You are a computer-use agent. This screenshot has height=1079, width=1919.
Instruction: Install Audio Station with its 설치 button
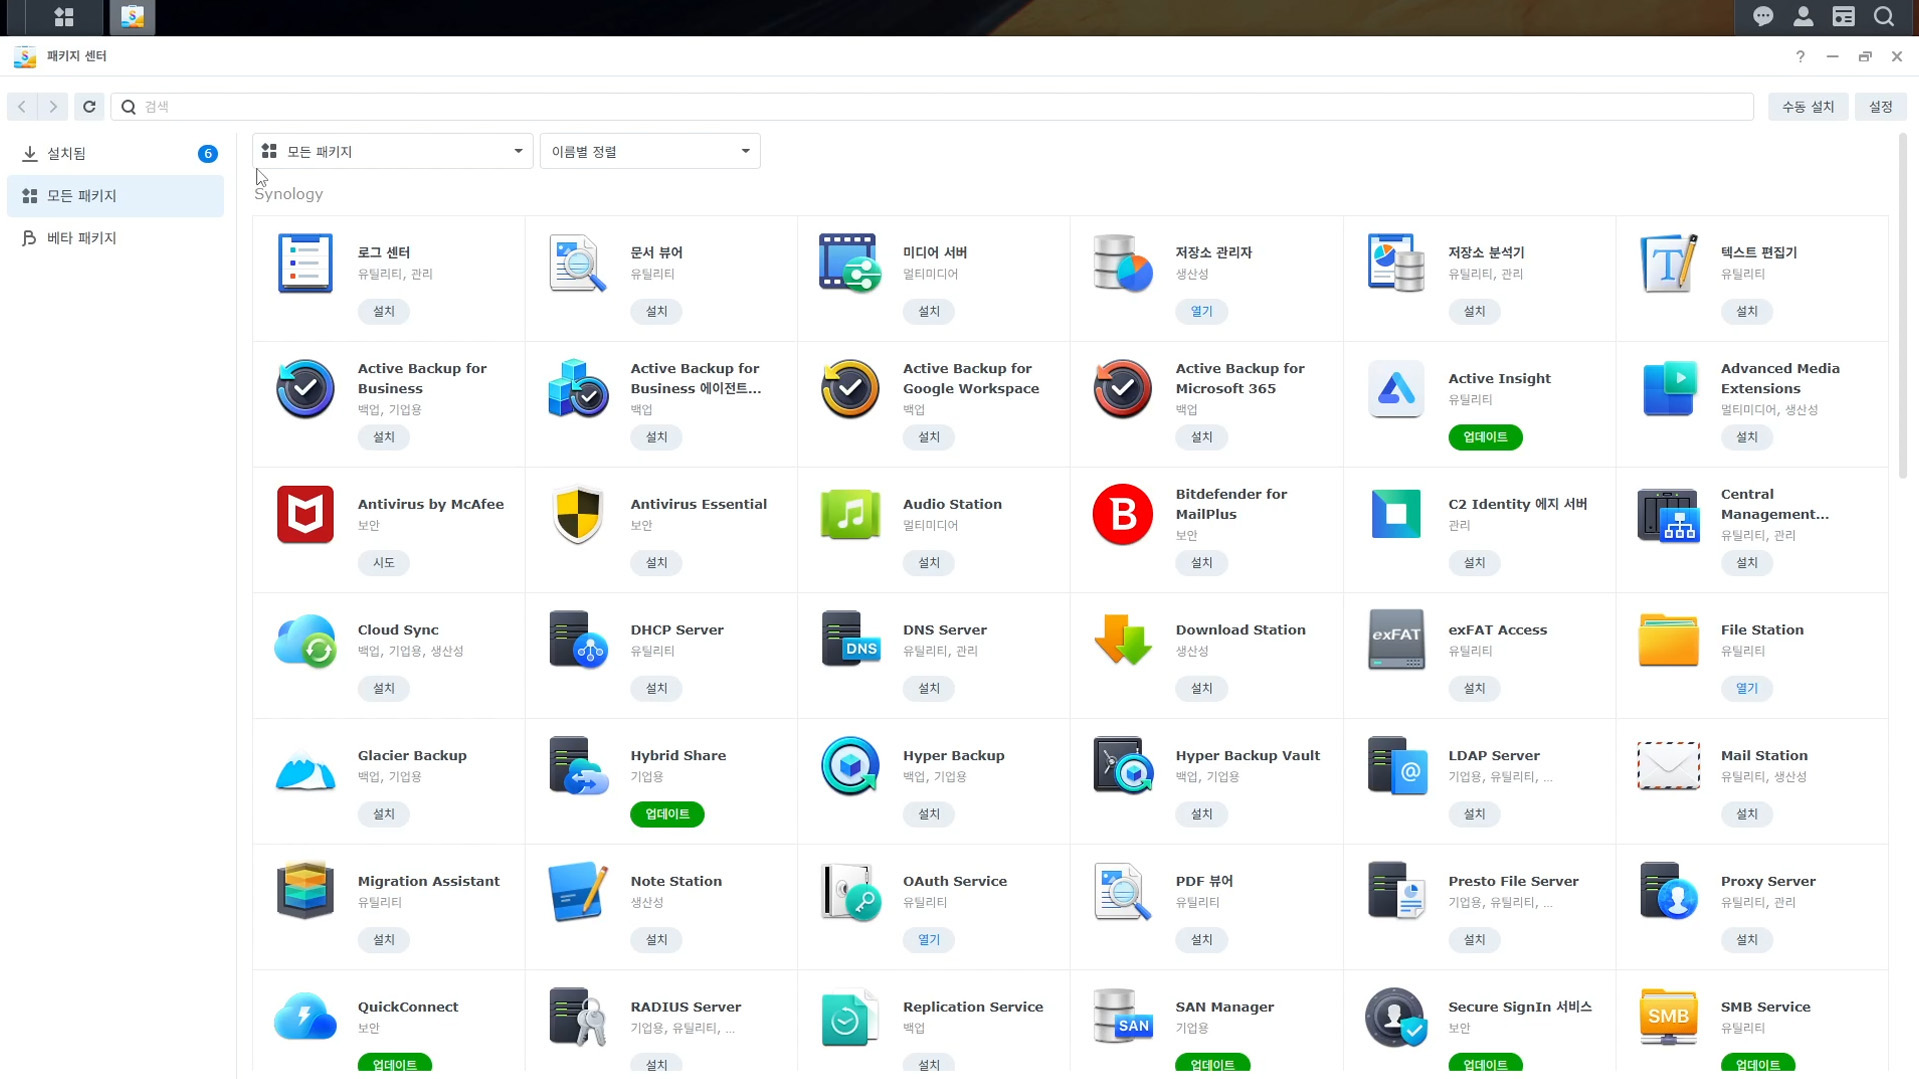(928, 563)
